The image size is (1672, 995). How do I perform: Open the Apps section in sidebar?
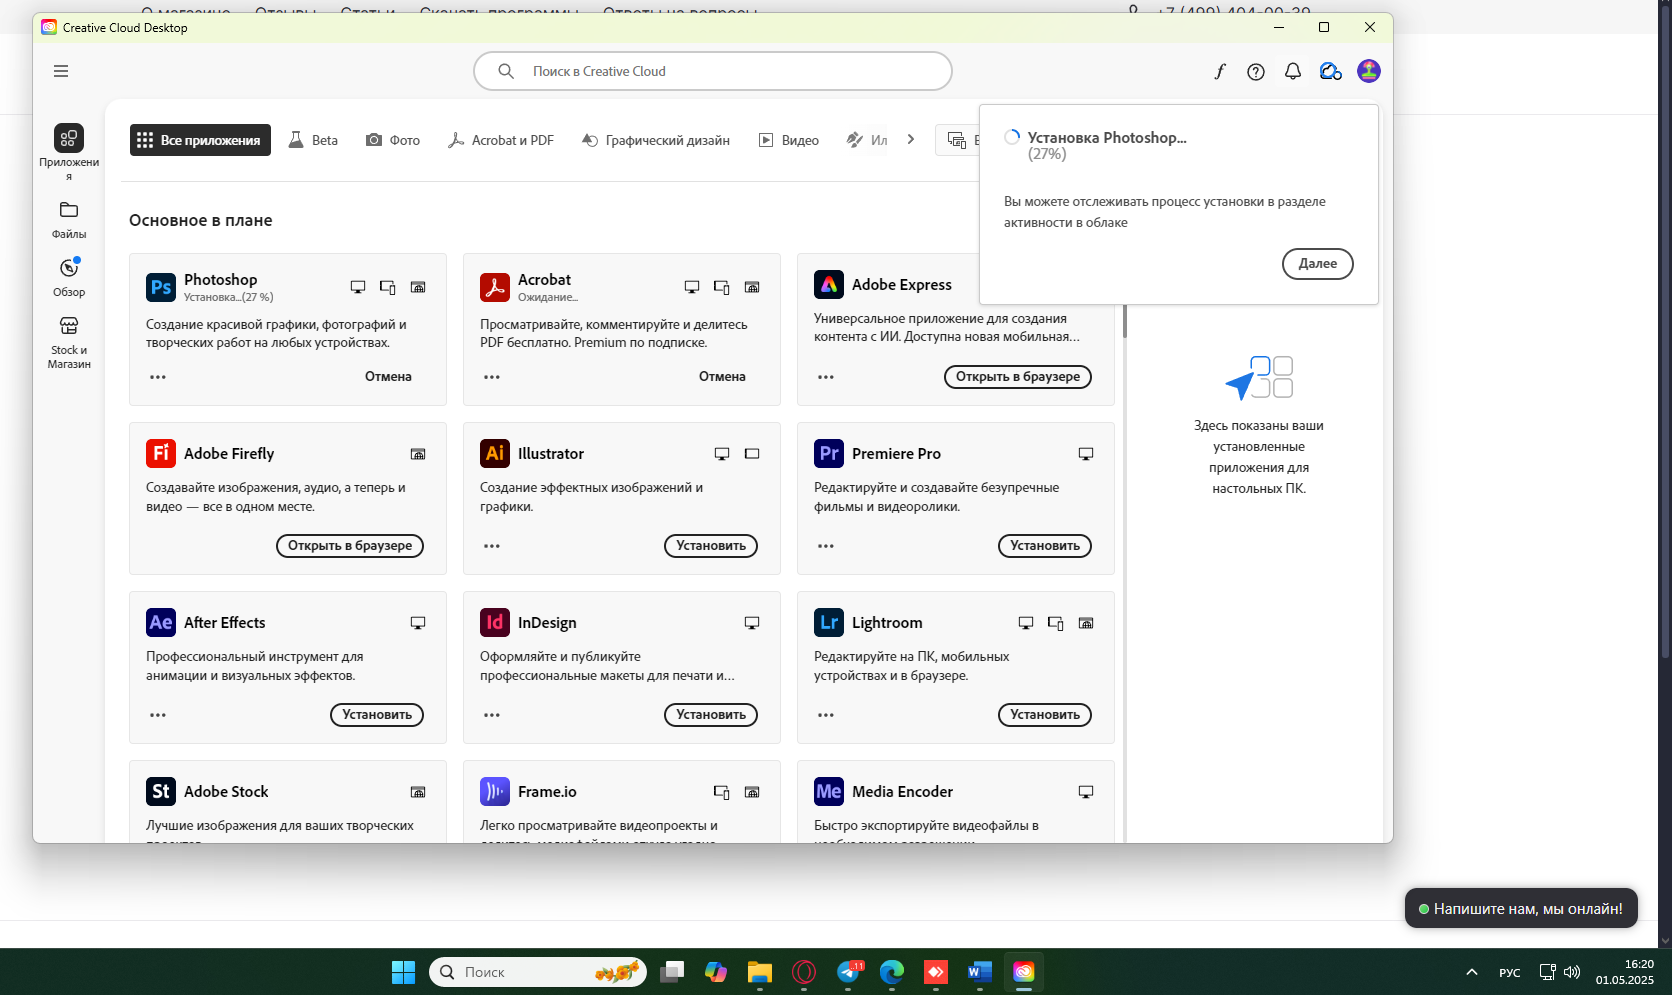69,152
